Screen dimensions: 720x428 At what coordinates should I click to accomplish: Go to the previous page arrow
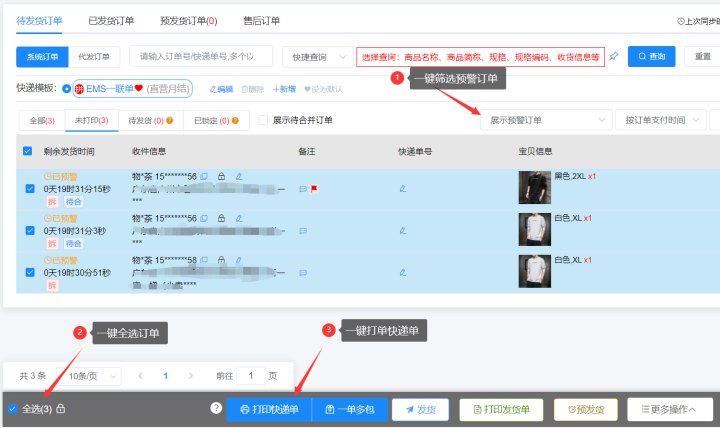click(x=141, y=376)
